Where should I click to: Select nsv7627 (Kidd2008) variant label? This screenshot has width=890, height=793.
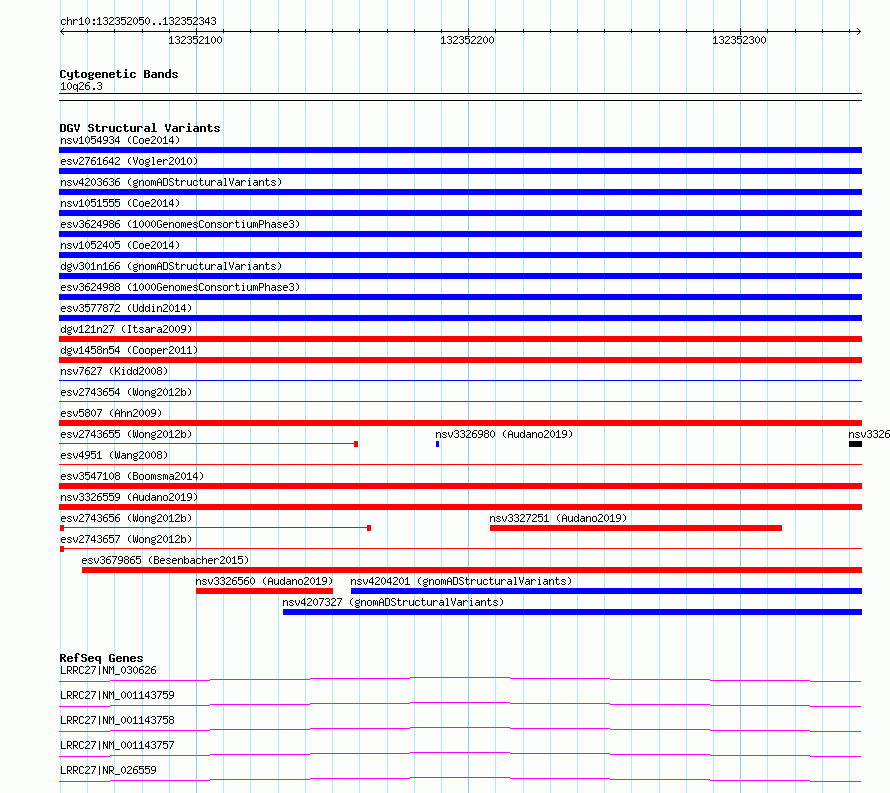114,371
